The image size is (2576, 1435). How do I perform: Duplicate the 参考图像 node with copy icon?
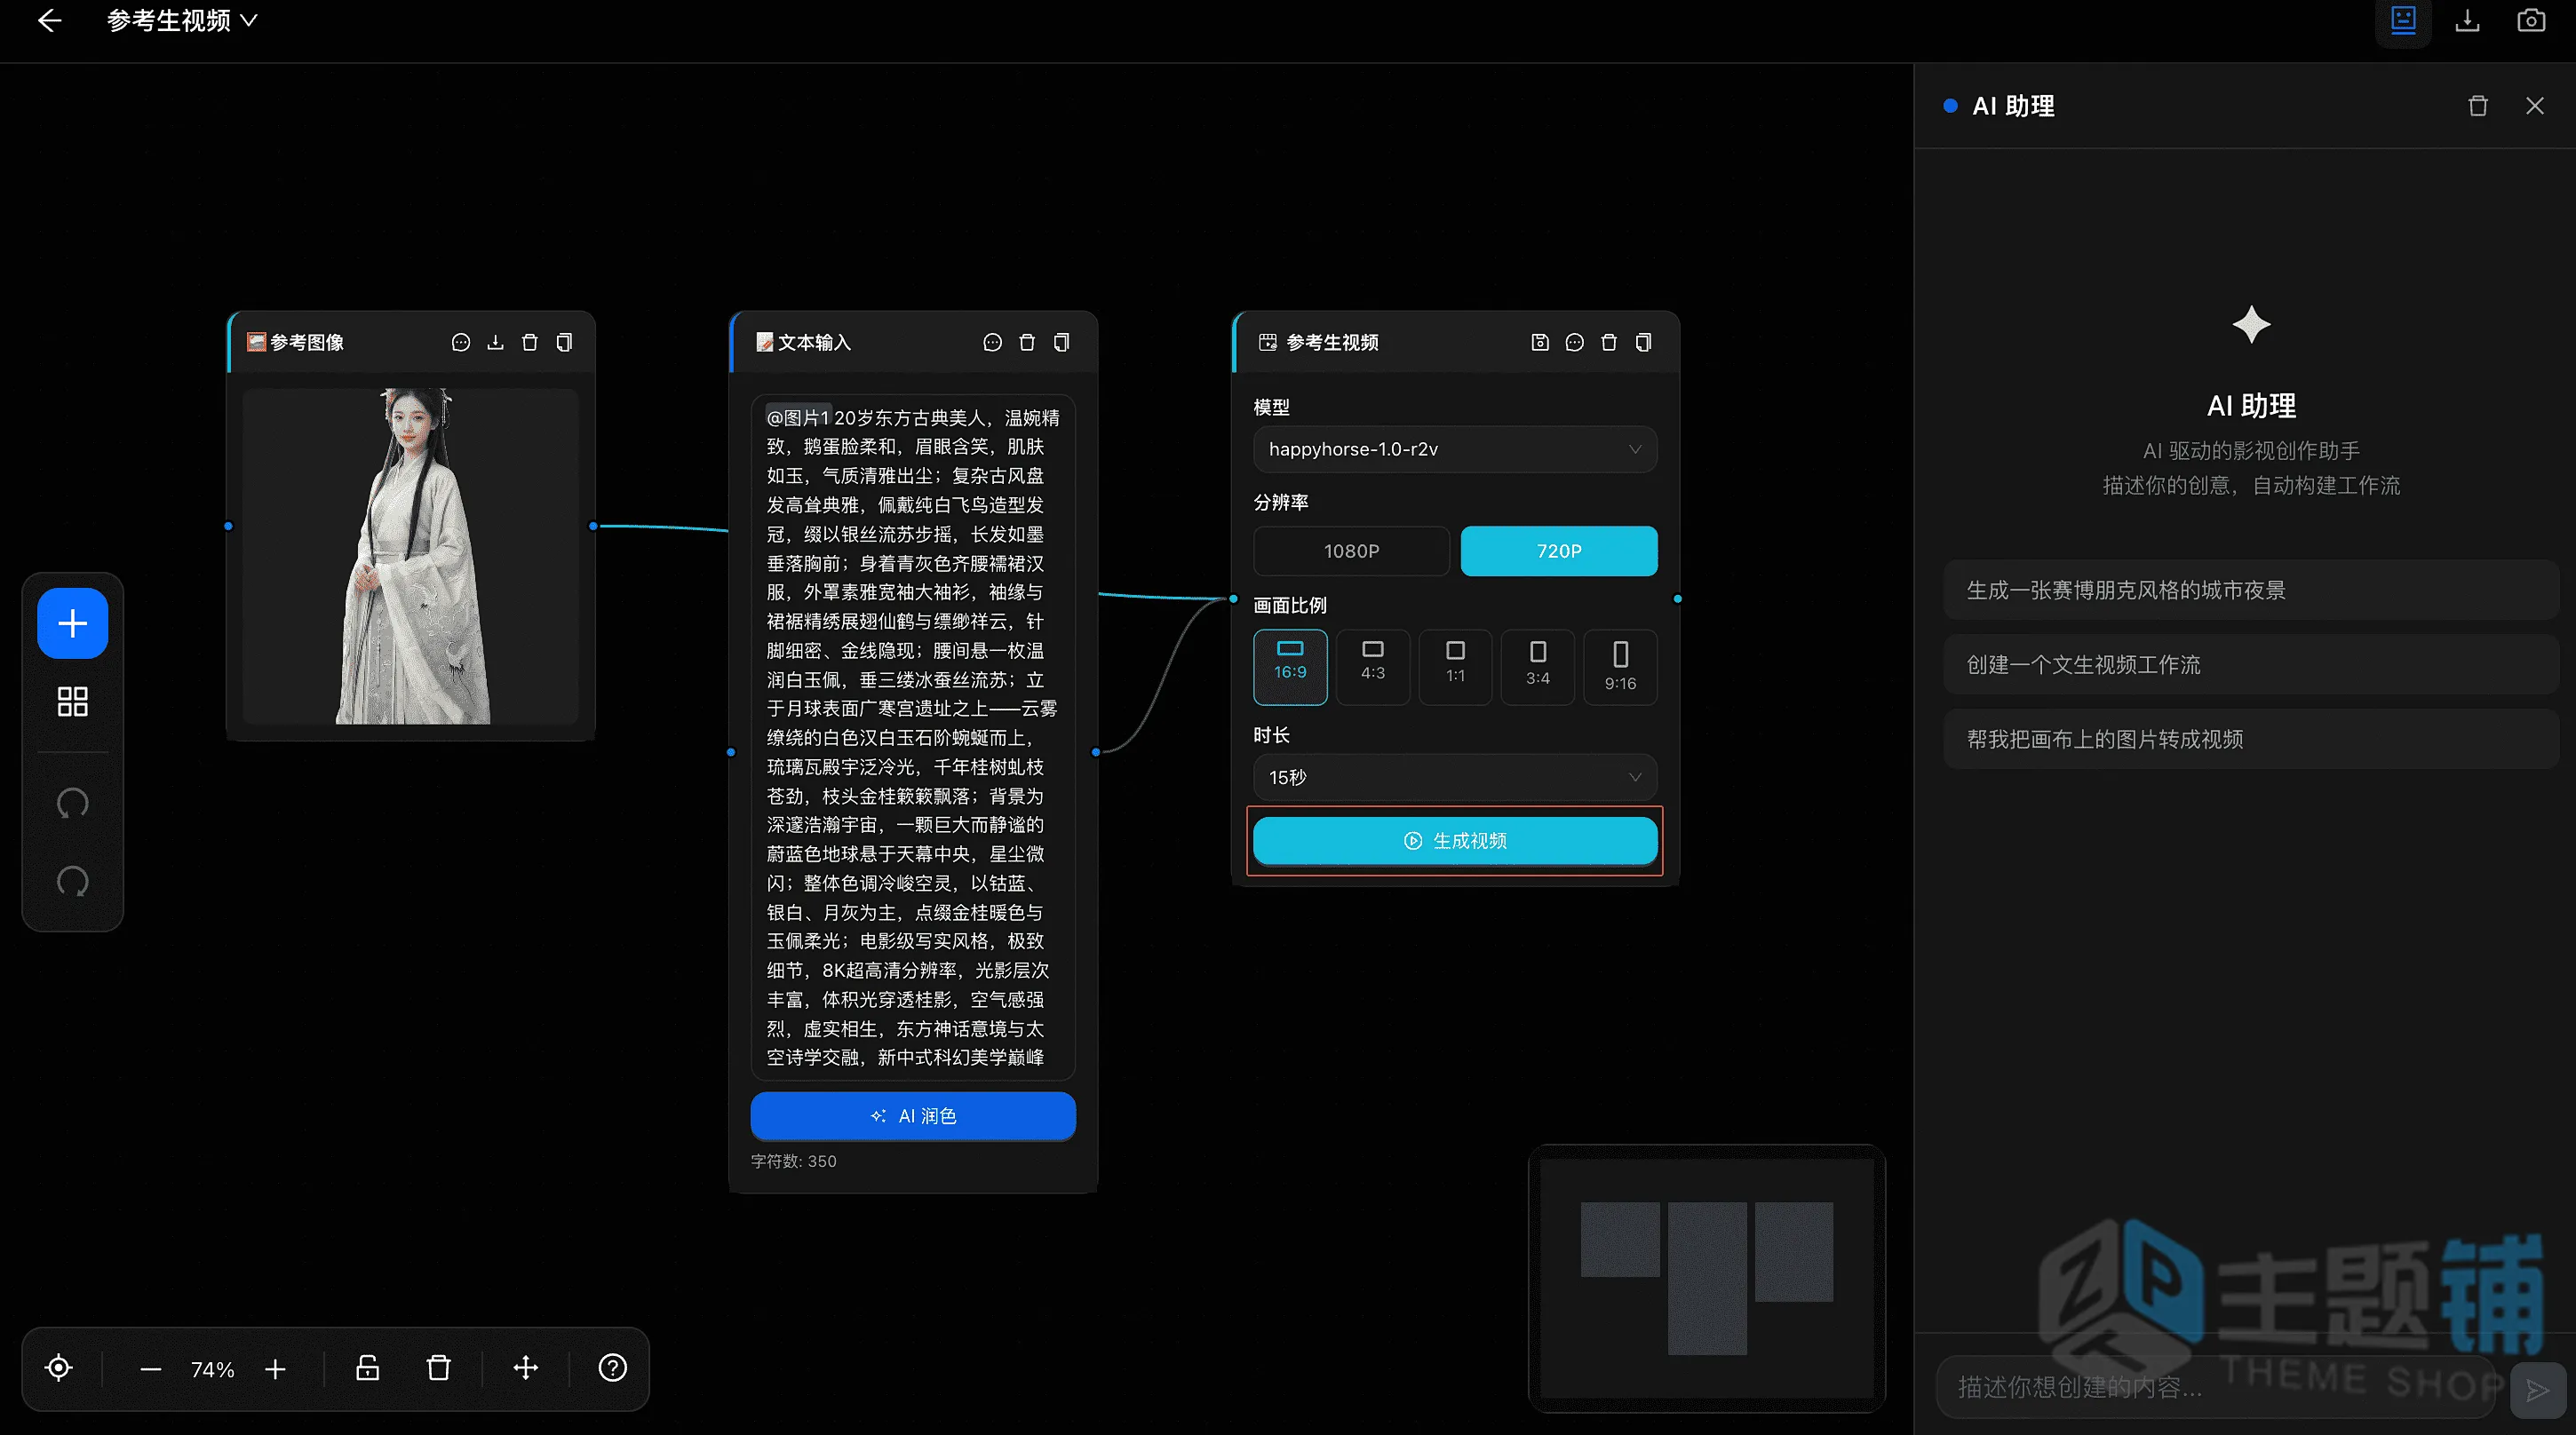click(564, 343)
